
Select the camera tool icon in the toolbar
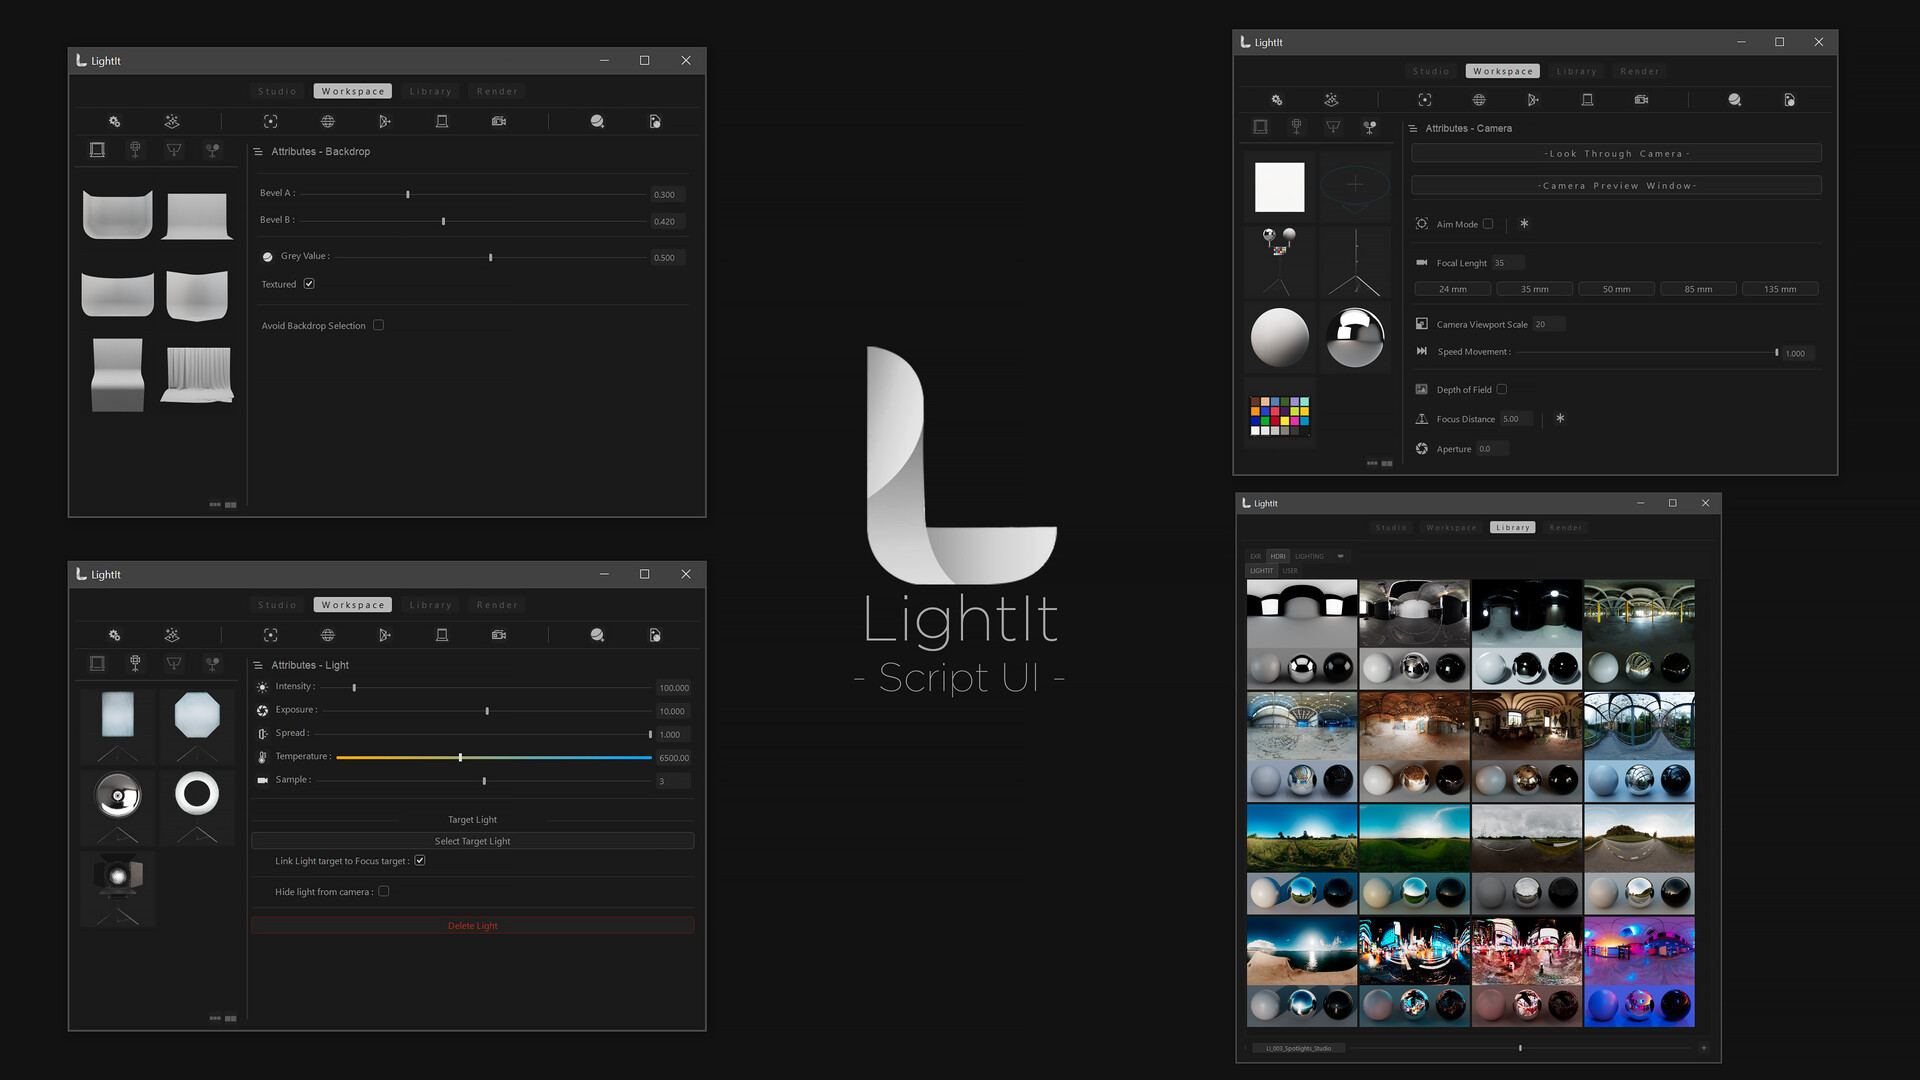tap(499, 121)
